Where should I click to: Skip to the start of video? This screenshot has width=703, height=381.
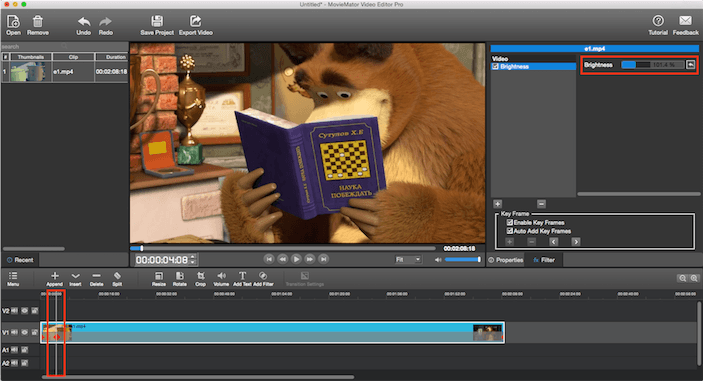269,259
